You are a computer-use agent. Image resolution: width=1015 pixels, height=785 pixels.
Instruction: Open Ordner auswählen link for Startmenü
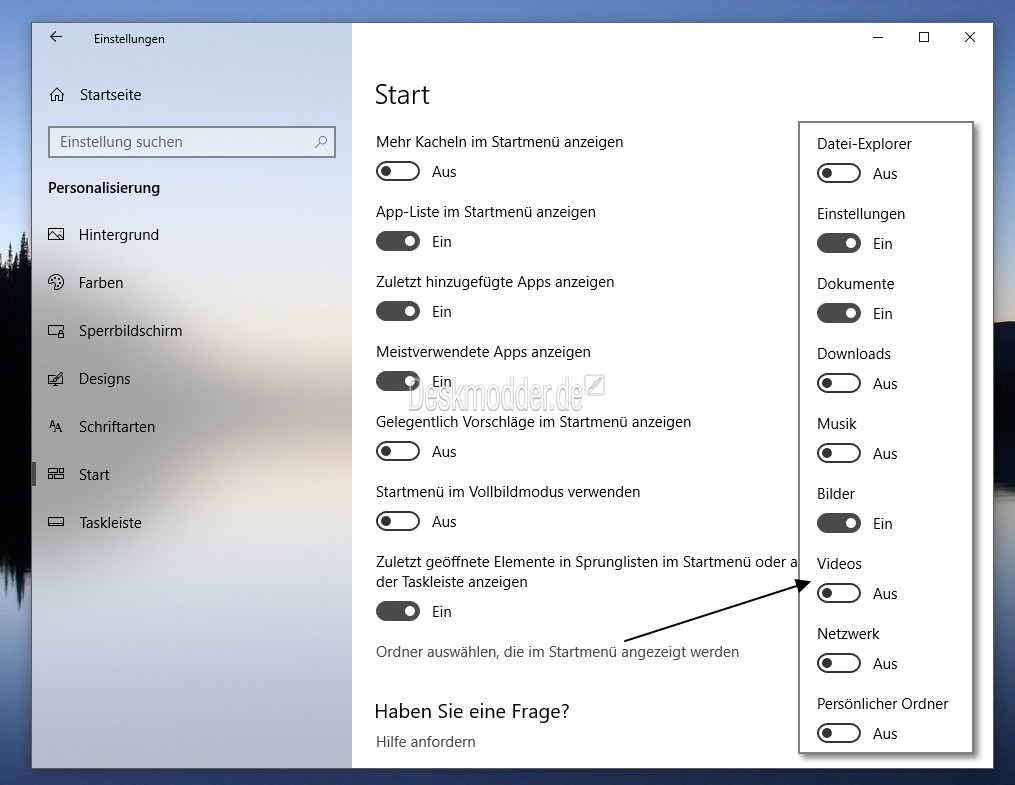557,652
